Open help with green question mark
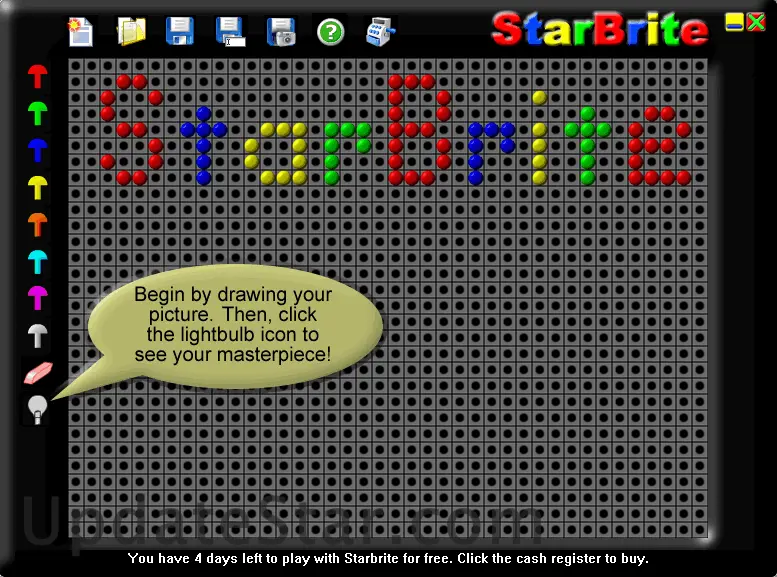This screenshot has width=777, height=577. (x=331, y=33)
